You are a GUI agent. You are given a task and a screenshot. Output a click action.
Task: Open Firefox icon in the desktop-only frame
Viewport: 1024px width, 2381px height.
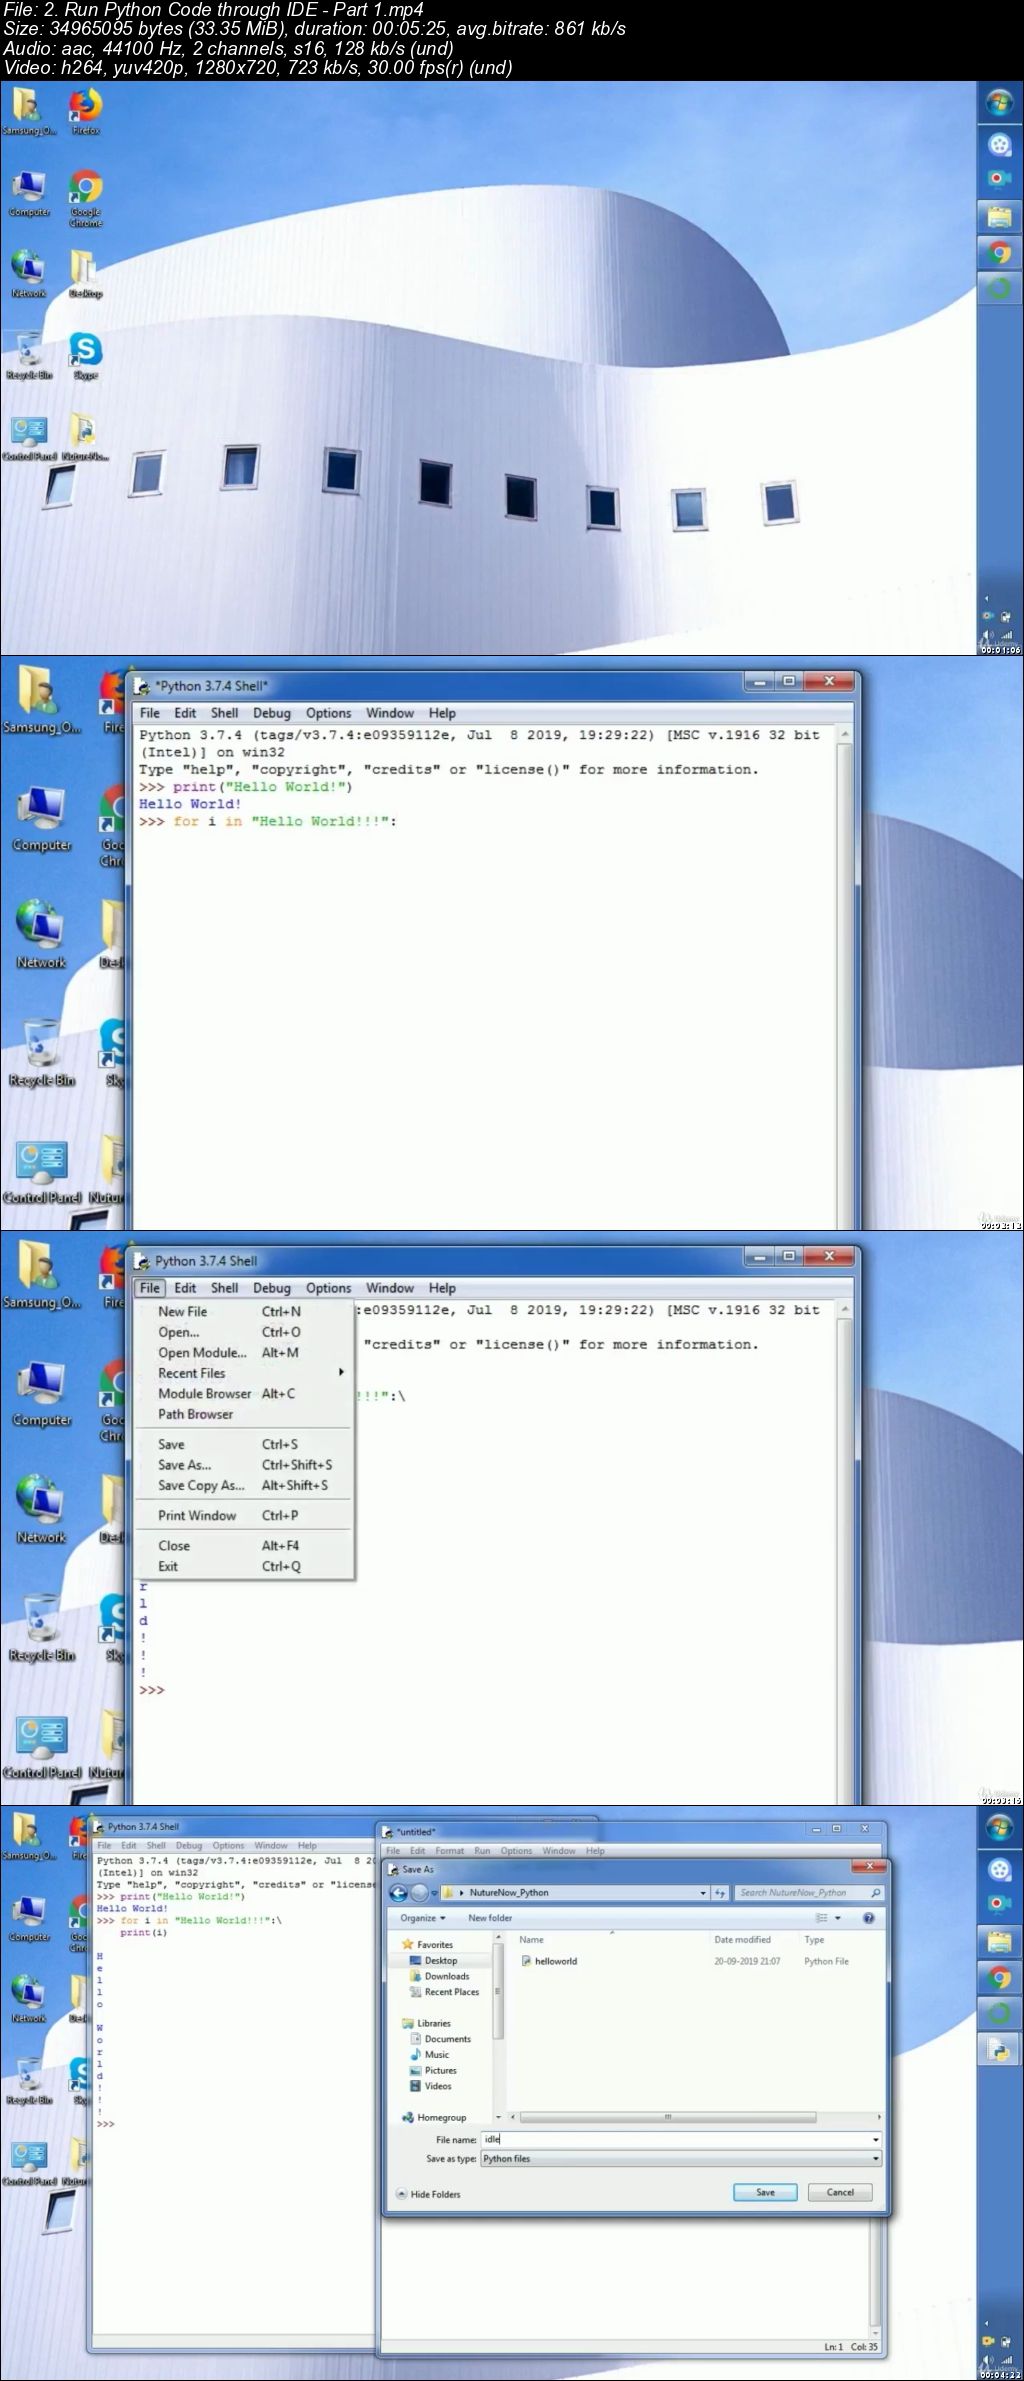point(85,111)
